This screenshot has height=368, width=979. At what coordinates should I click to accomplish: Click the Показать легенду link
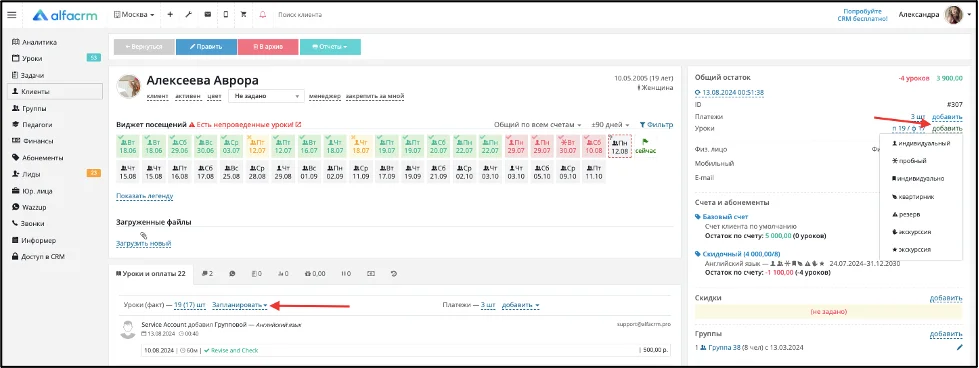click(145, 196)
